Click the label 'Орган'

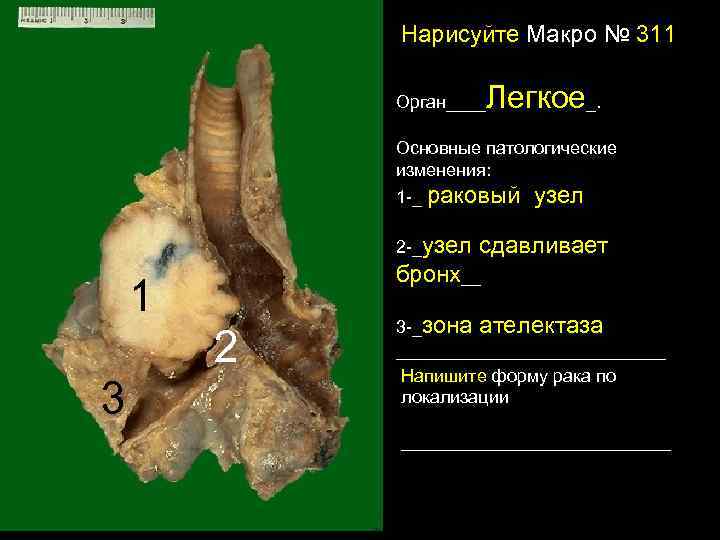421,102
